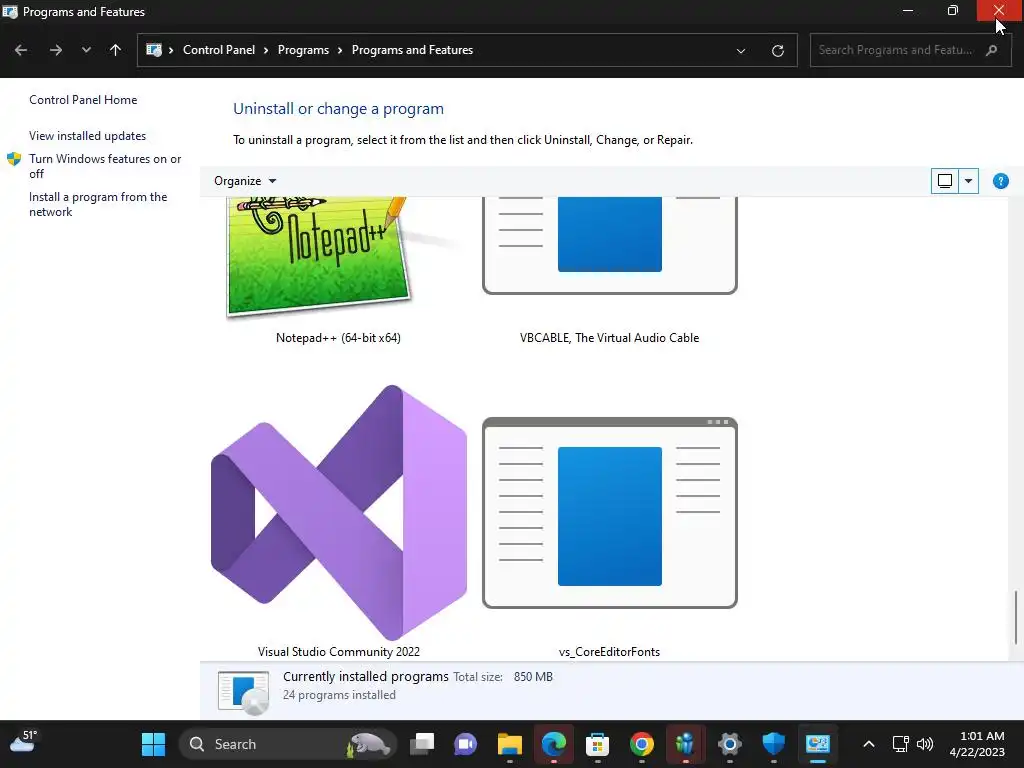
Task: Refresh the Programs and Features list
Action: click(x=777, y=50)
